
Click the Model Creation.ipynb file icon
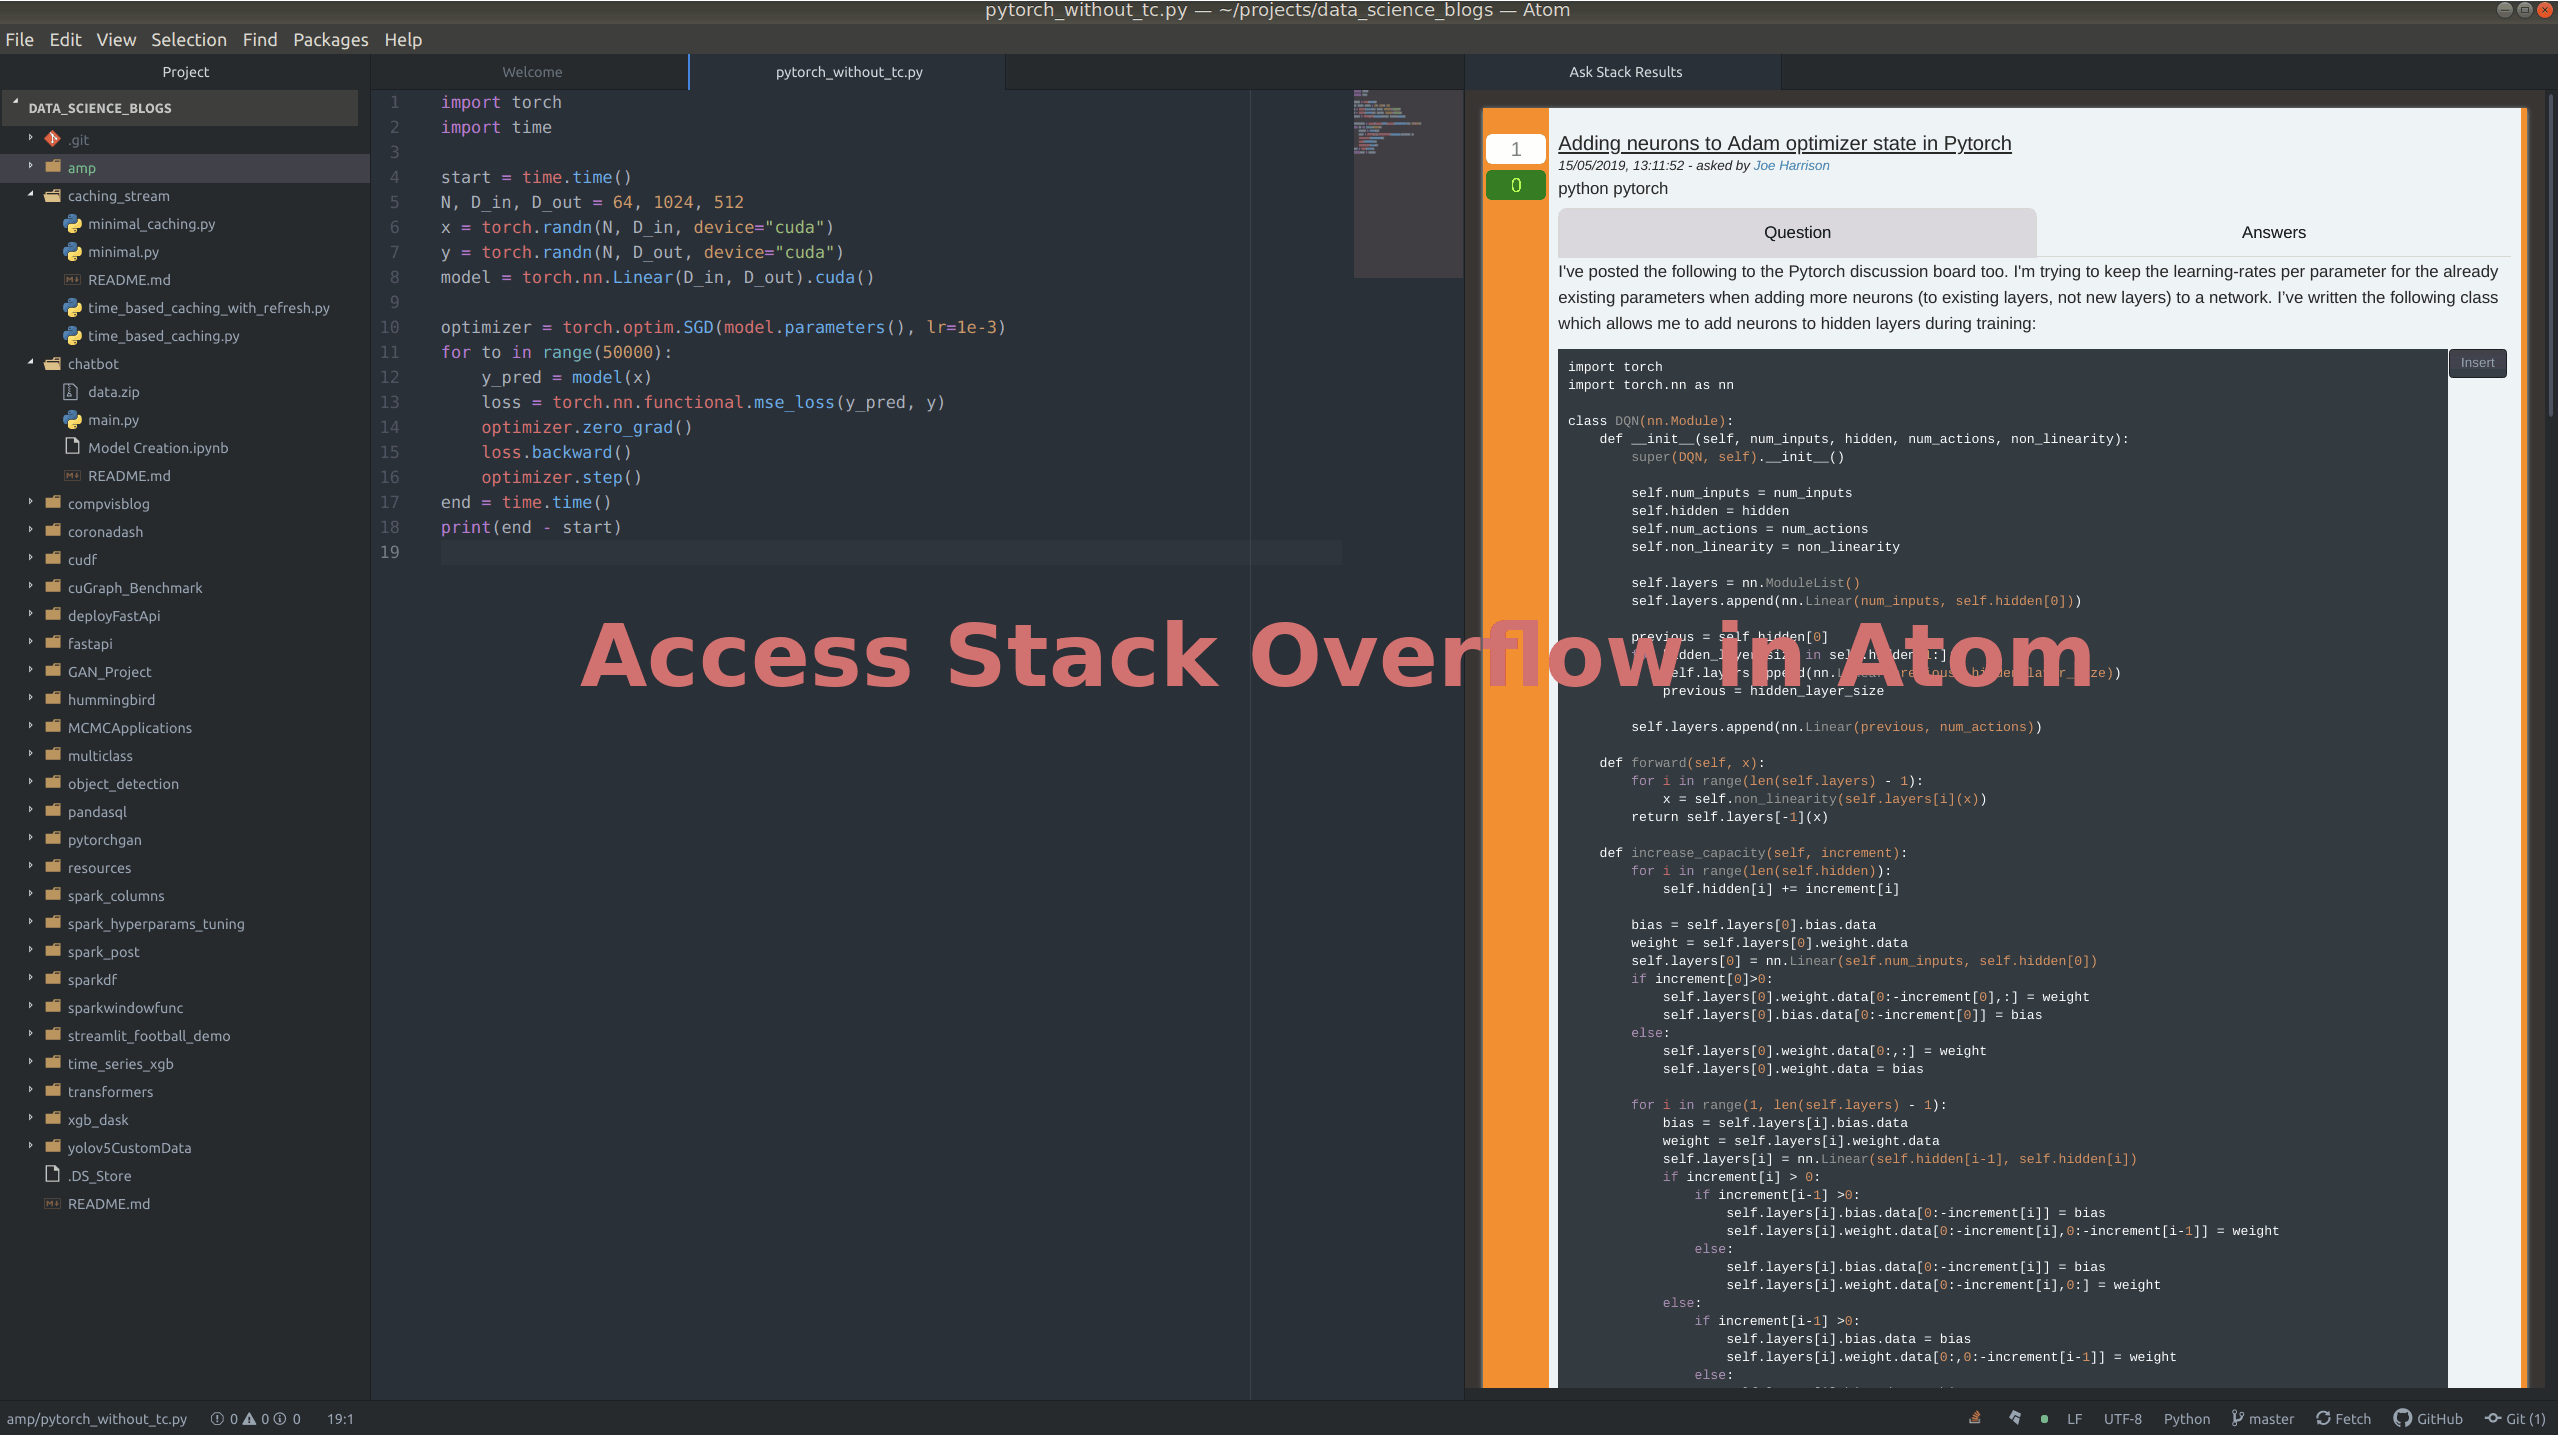72,446
